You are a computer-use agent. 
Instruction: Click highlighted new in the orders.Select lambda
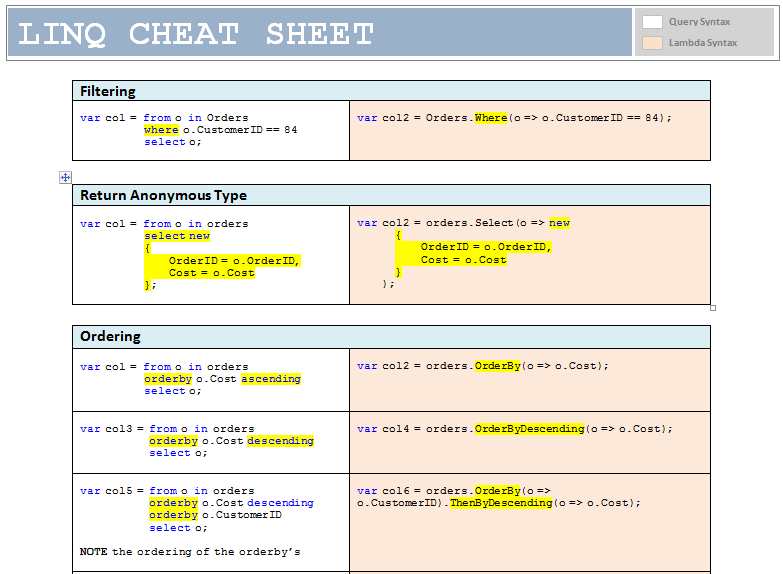coord(559,223)
